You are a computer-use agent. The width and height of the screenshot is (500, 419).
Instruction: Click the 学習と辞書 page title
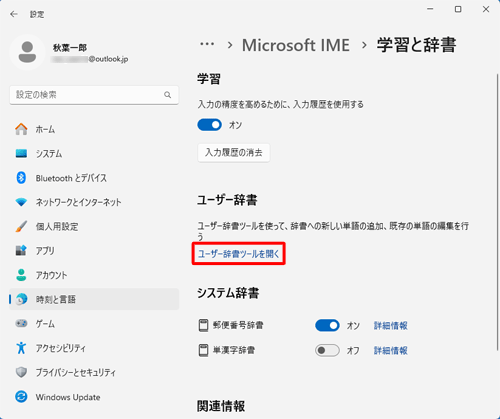tap(416, 45)
